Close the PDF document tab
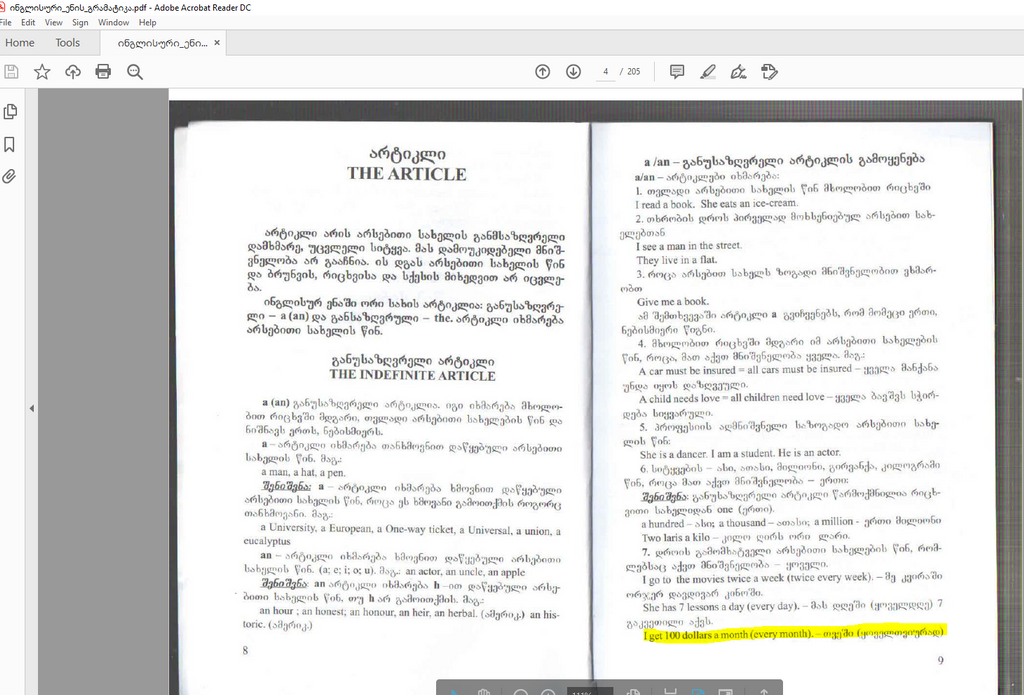Screen dimensions: 1024x695 click(x=217, y=42)
